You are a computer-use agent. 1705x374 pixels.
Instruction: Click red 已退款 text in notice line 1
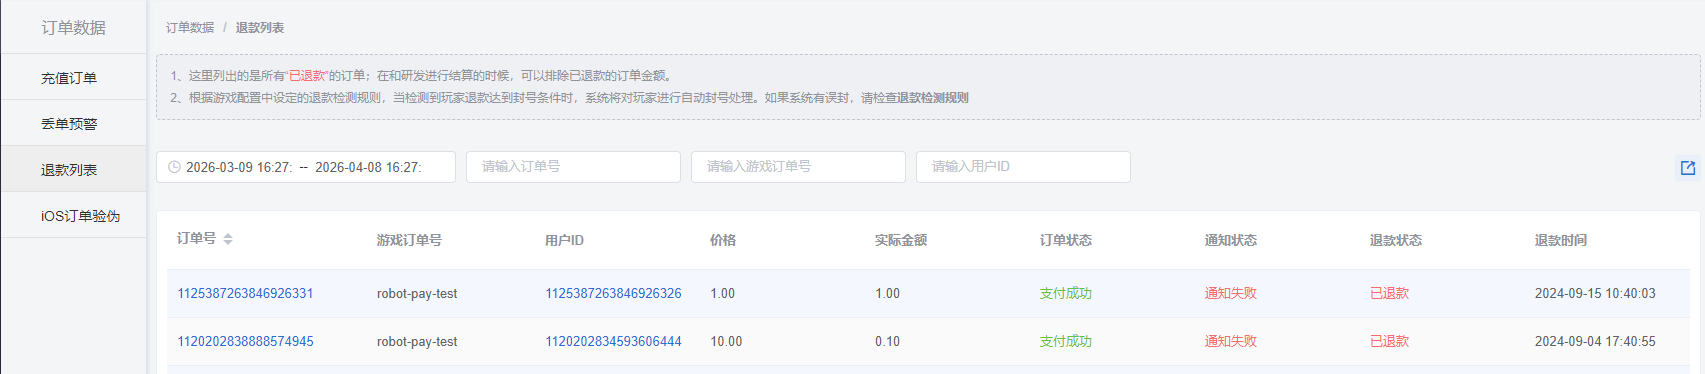point(308,76)
